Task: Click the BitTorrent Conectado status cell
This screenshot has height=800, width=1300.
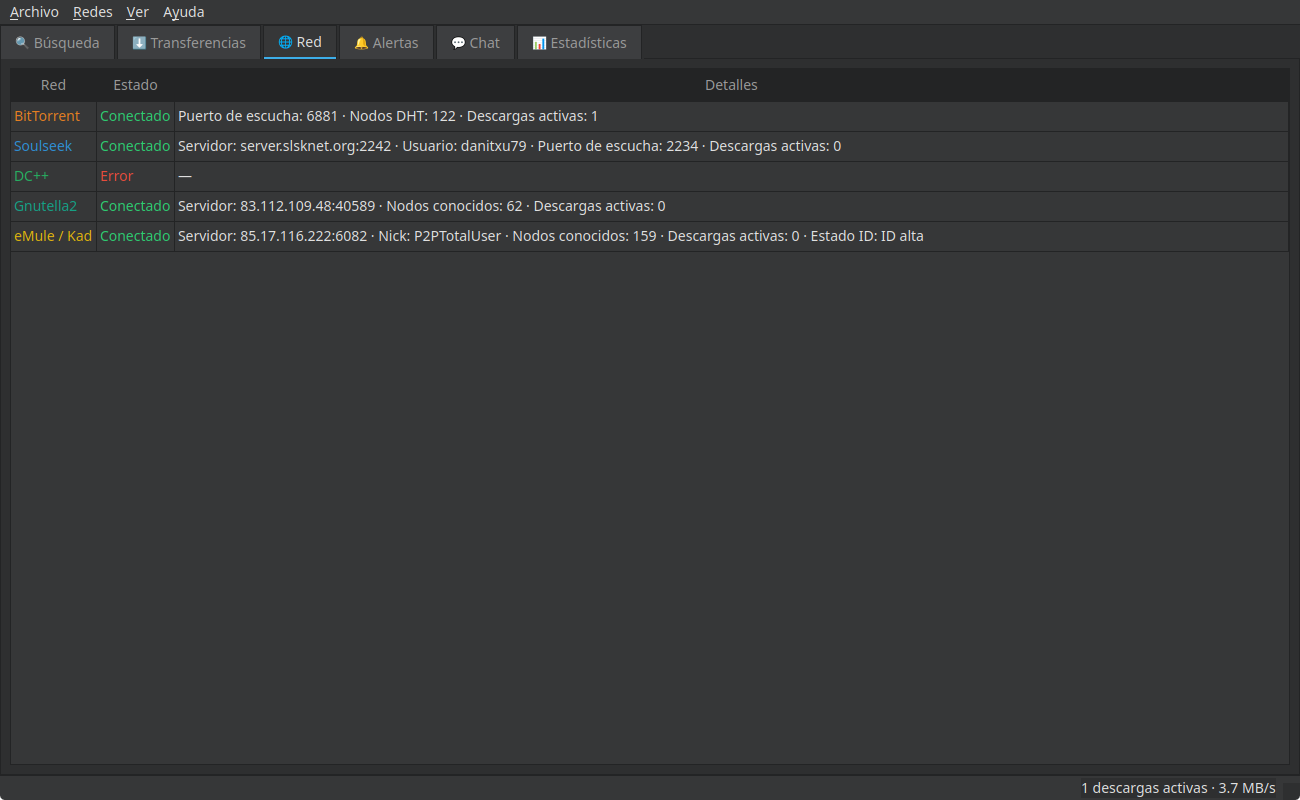Action: point(135,116)
